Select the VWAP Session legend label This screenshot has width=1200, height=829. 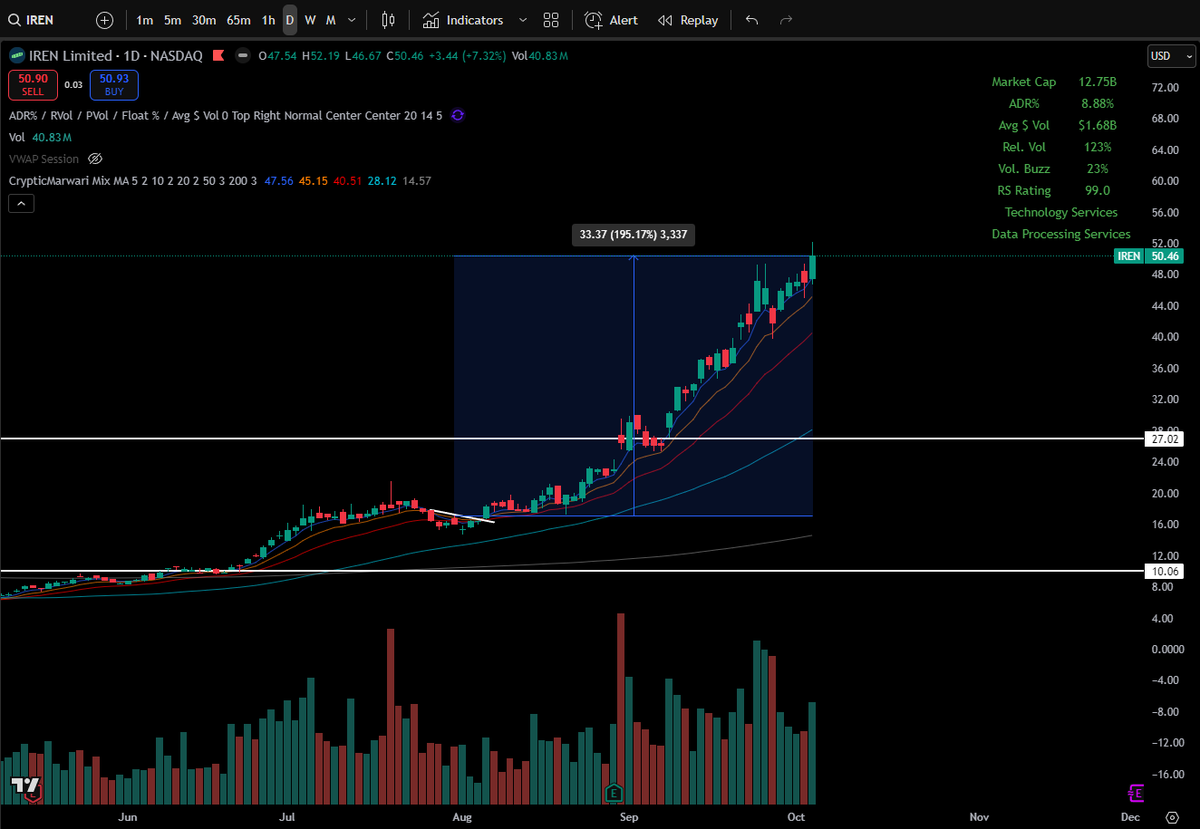point(44,159)
